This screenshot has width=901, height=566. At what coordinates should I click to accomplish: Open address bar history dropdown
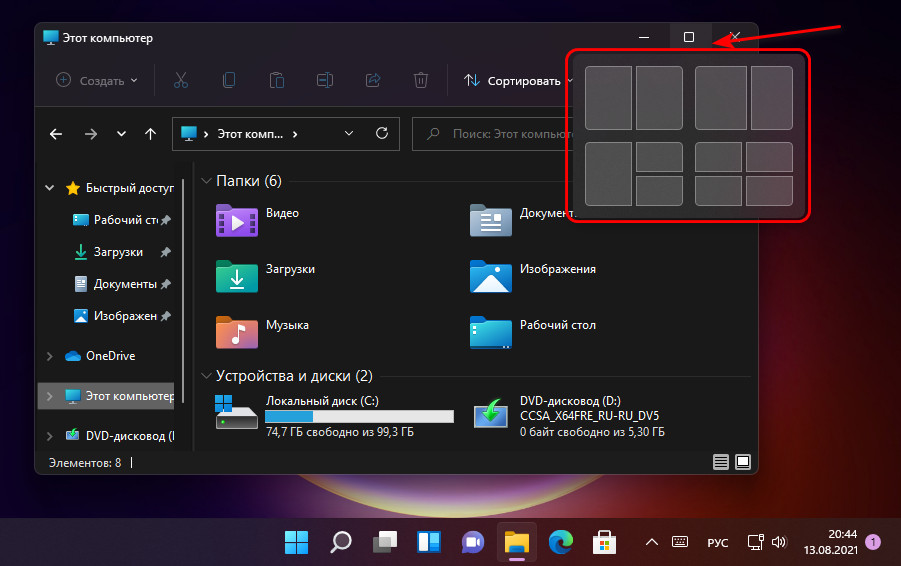349,133
